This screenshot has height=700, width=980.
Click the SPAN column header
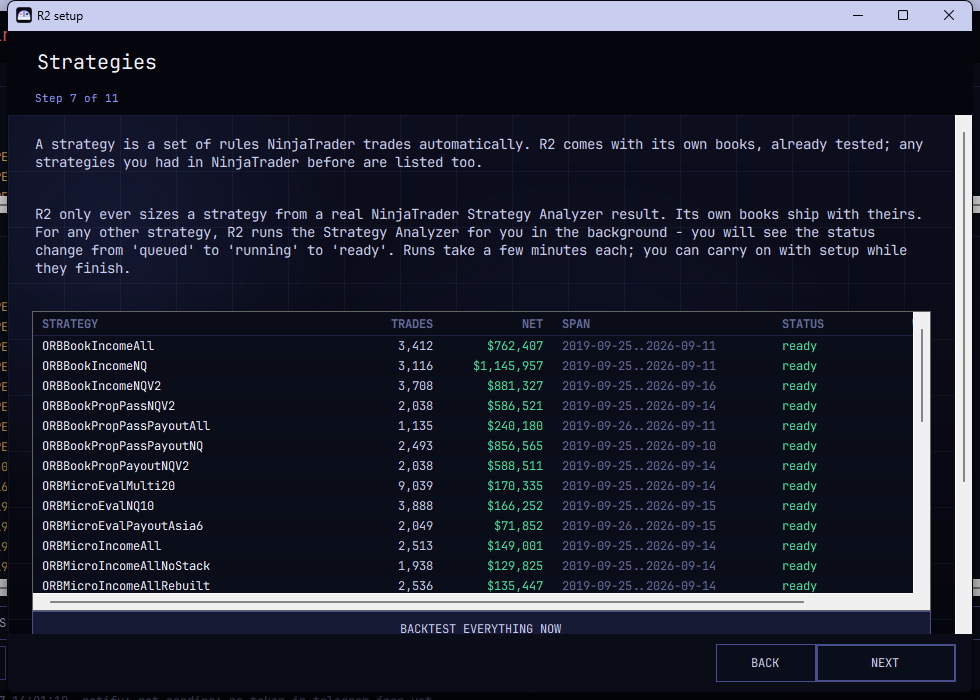576,324
